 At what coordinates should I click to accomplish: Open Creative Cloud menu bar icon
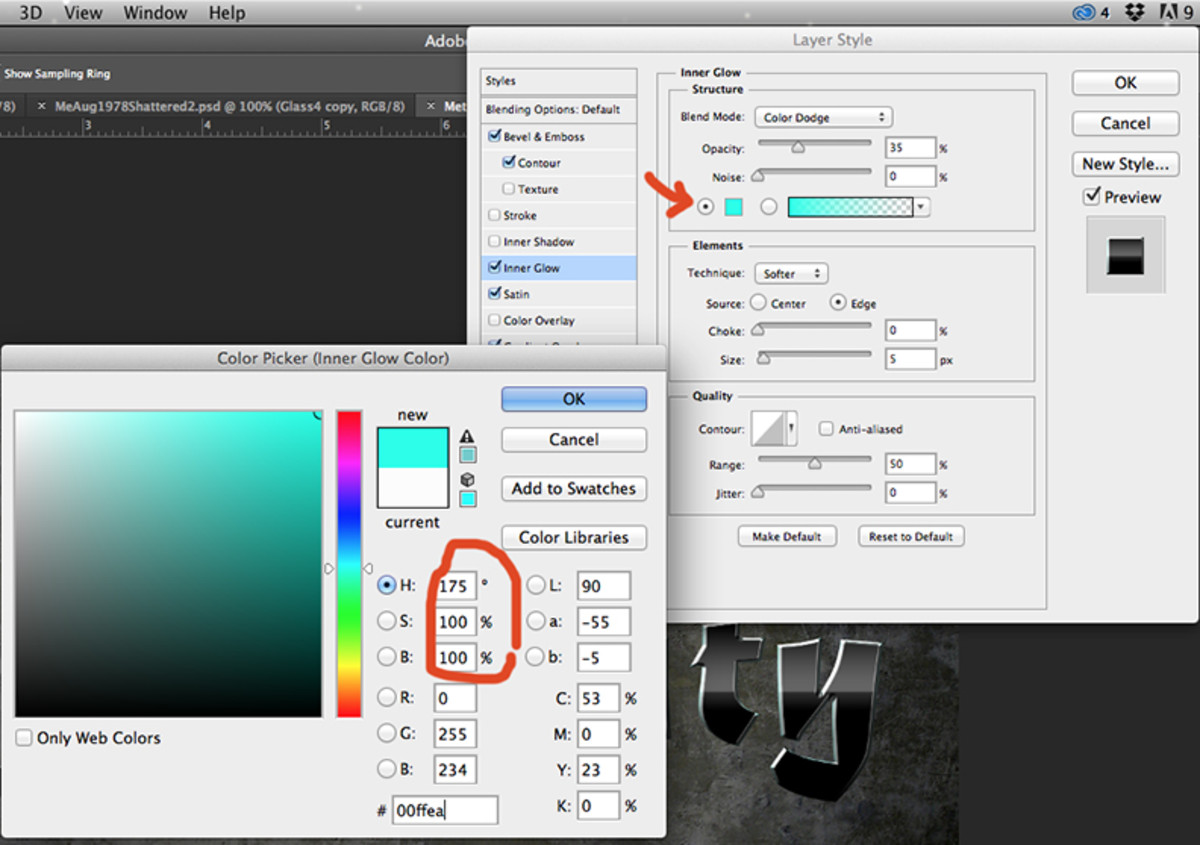1083,13
